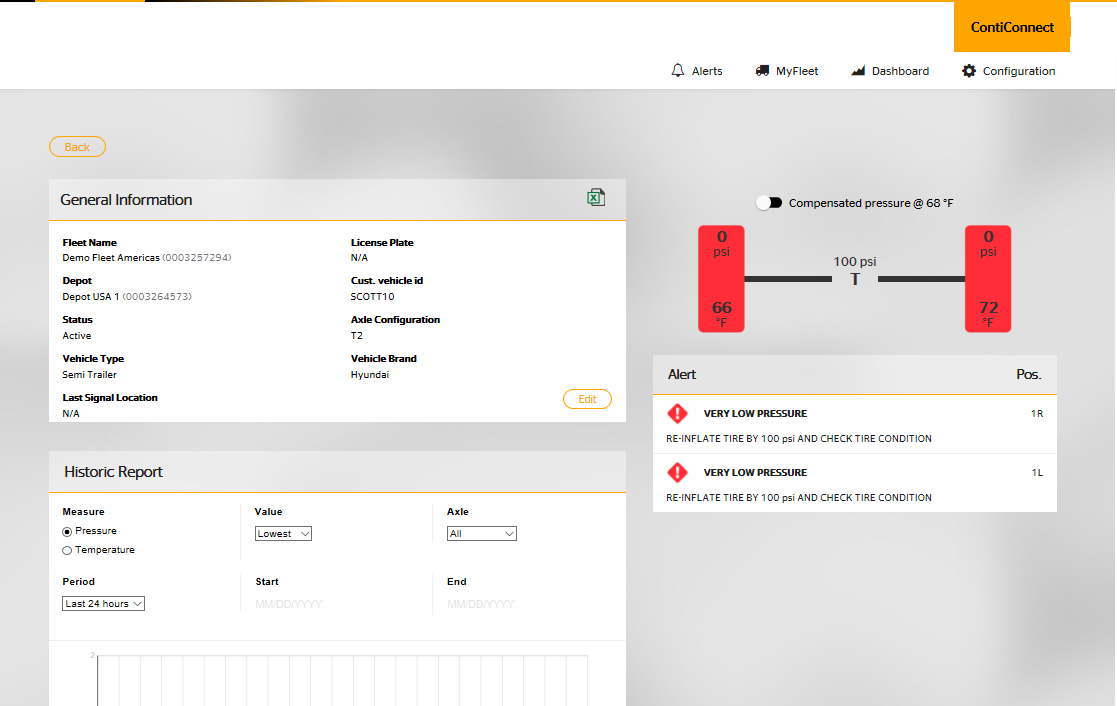Image resolution: width=1117 pixels, height=706 pixels.
Task: Select the left tire showing 66 °F
Action: (x=721, y=279)
